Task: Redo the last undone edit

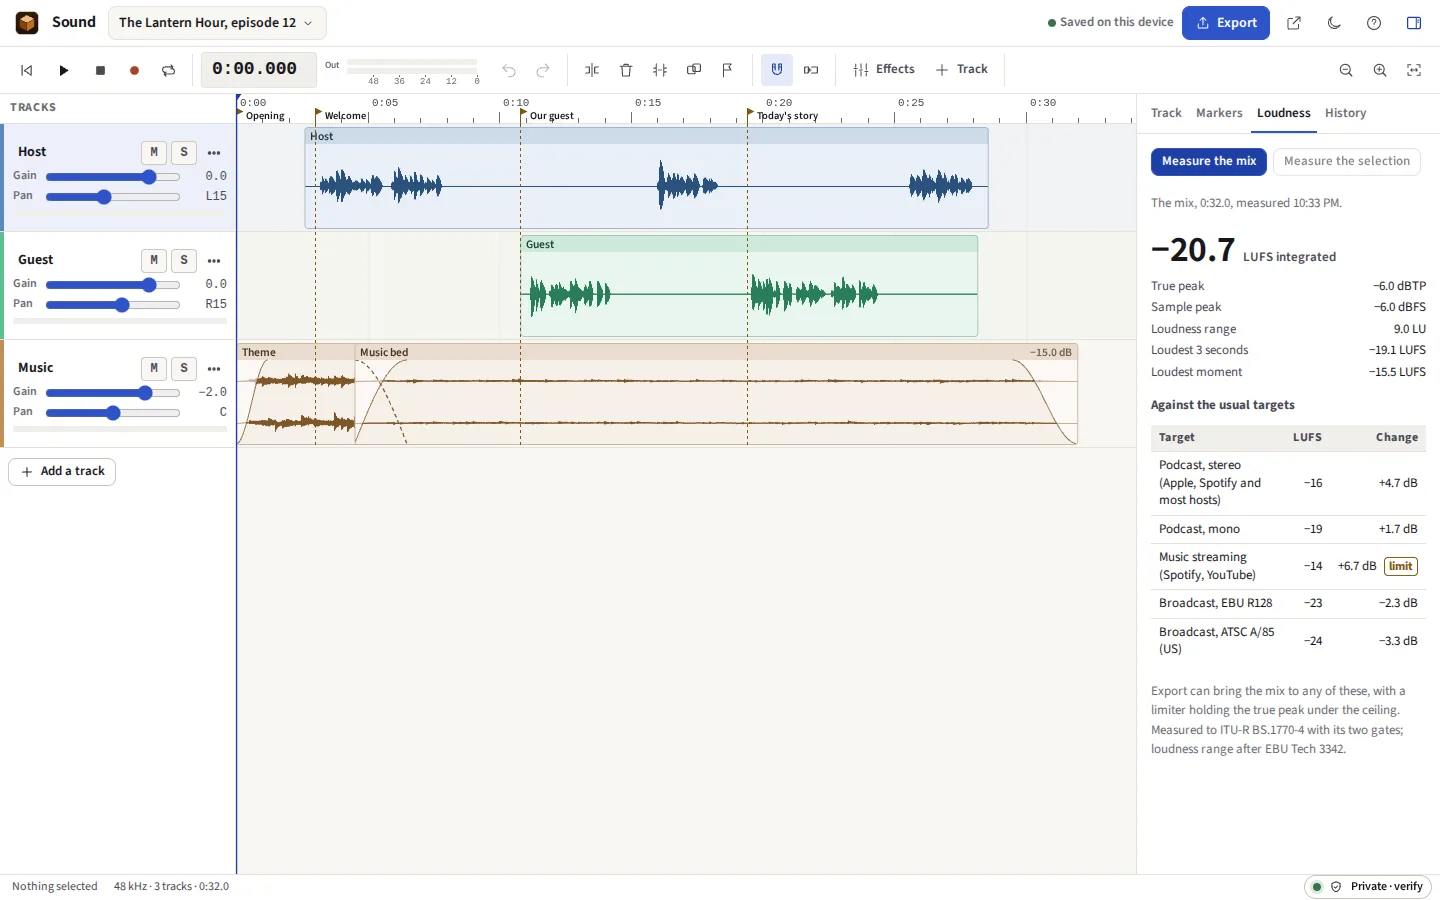Action: tap(543, 70)
